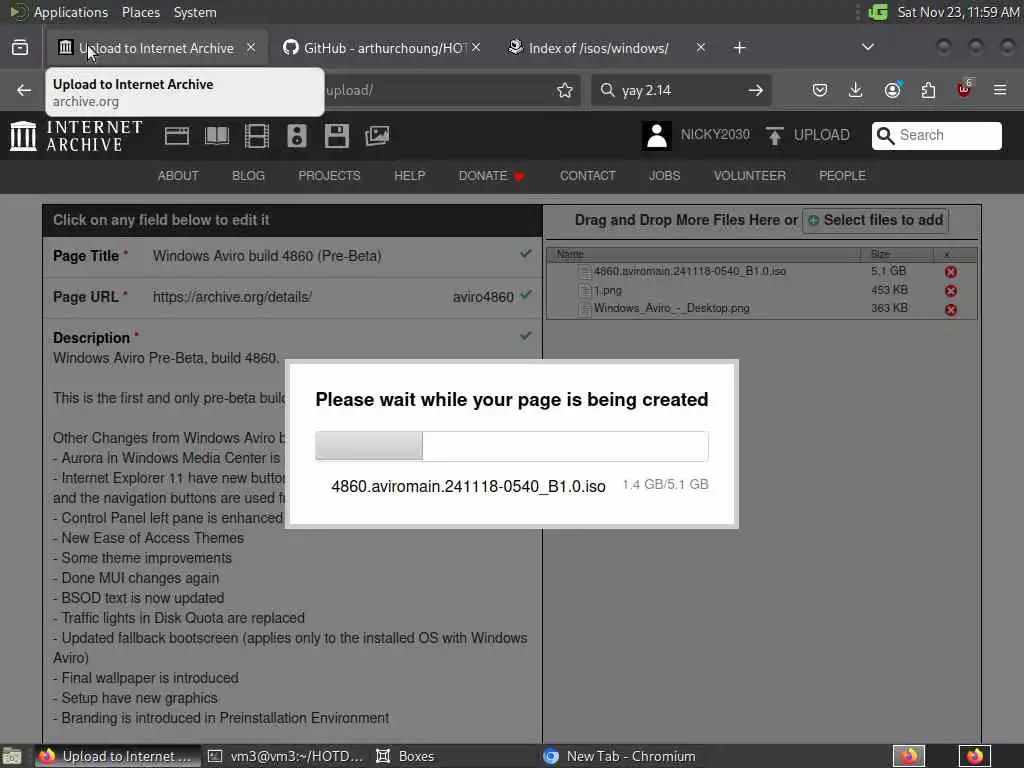
Task: Close the Index of /isos/windows/ tab
Action: point(701,48)
